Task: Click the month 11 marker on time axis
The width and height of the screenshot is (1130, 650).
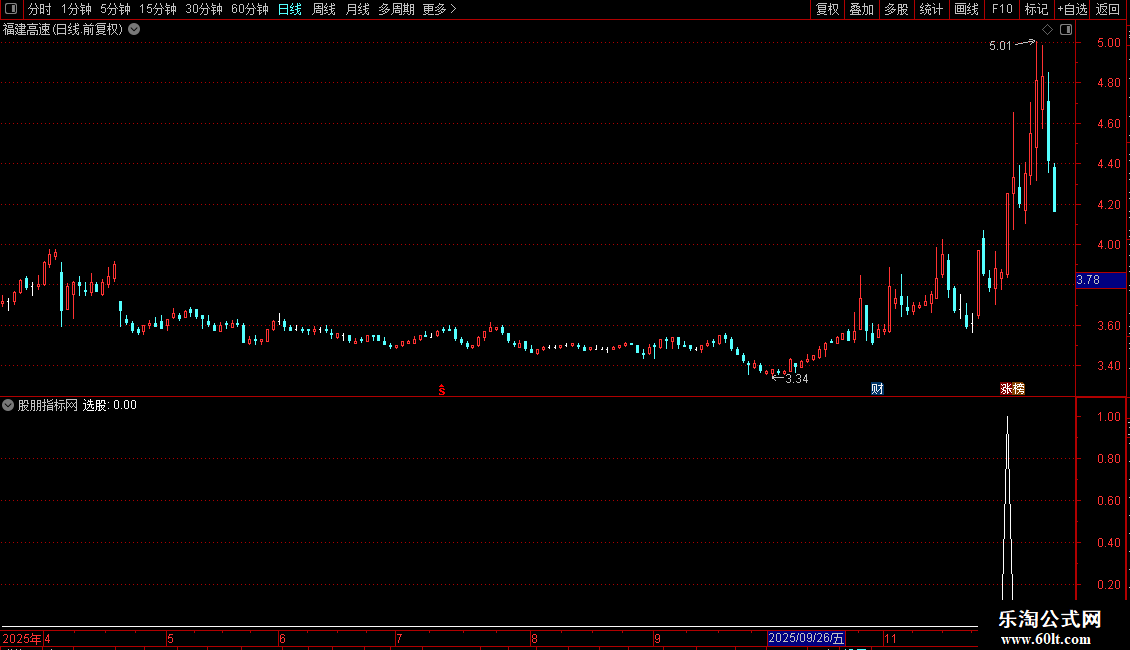Action: (x=891, y=638)
